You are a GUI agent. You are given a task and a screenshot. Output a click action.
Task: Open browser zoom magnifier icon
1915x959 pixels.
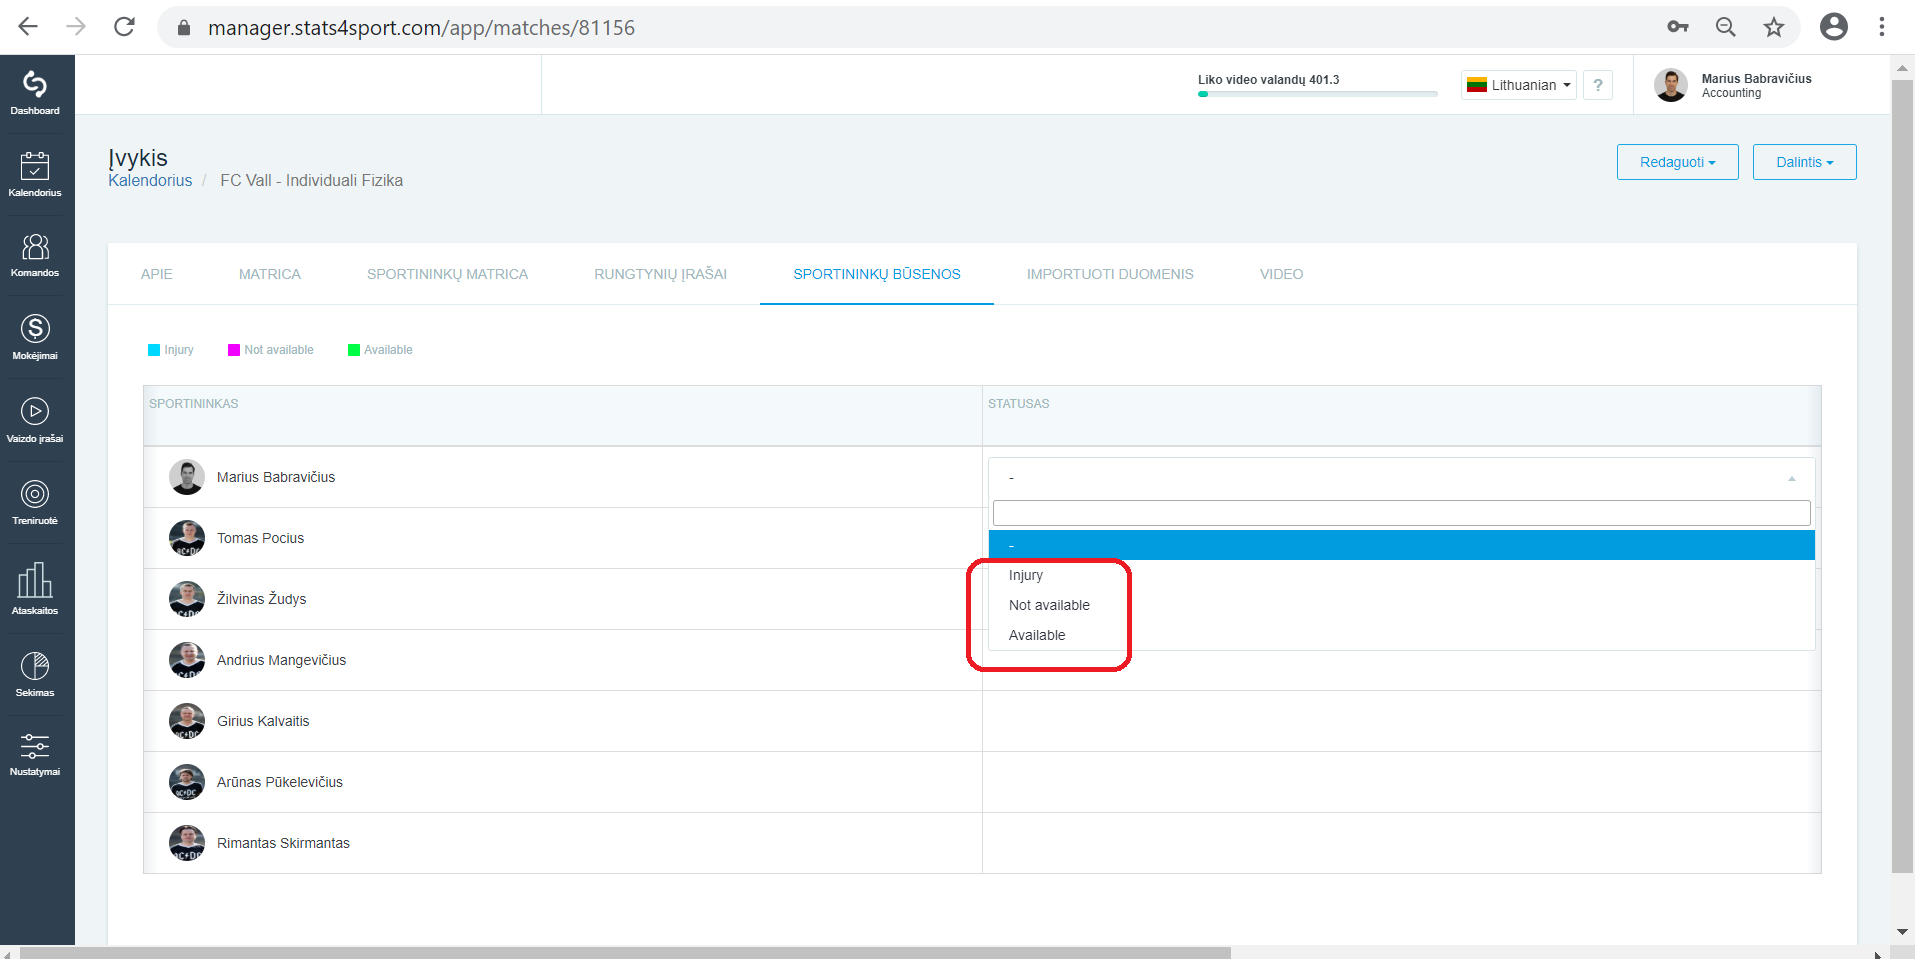pyautogui.click(x=1726, y=27)
